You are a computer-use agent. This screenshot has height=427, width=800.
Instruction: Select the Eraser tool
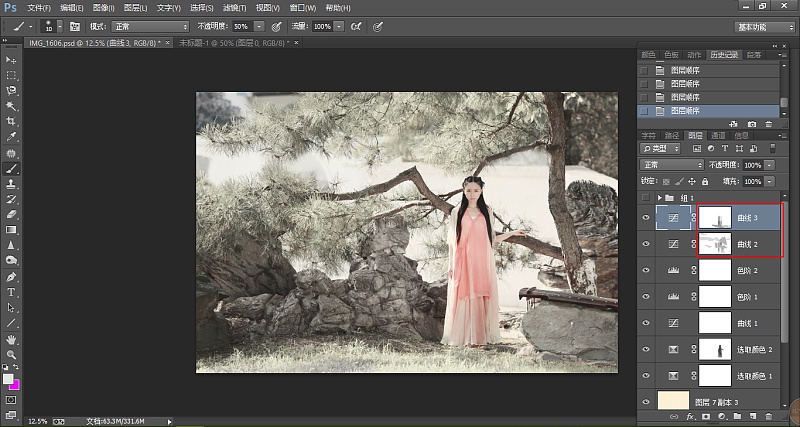11,214
